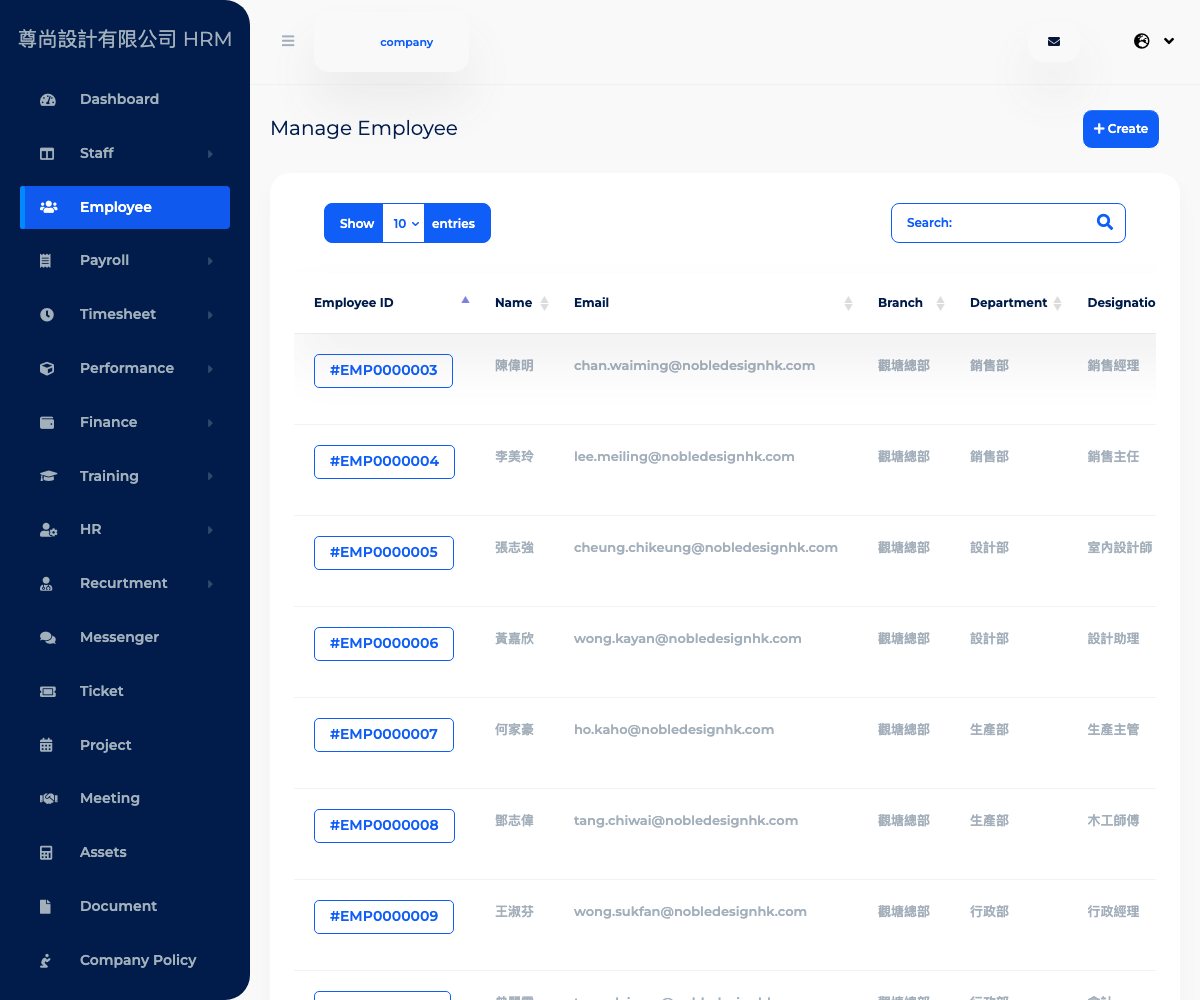Screen dimensions: 1200x1000
Task: Click the Meeting handshake icon
Action: coord(47,799)
